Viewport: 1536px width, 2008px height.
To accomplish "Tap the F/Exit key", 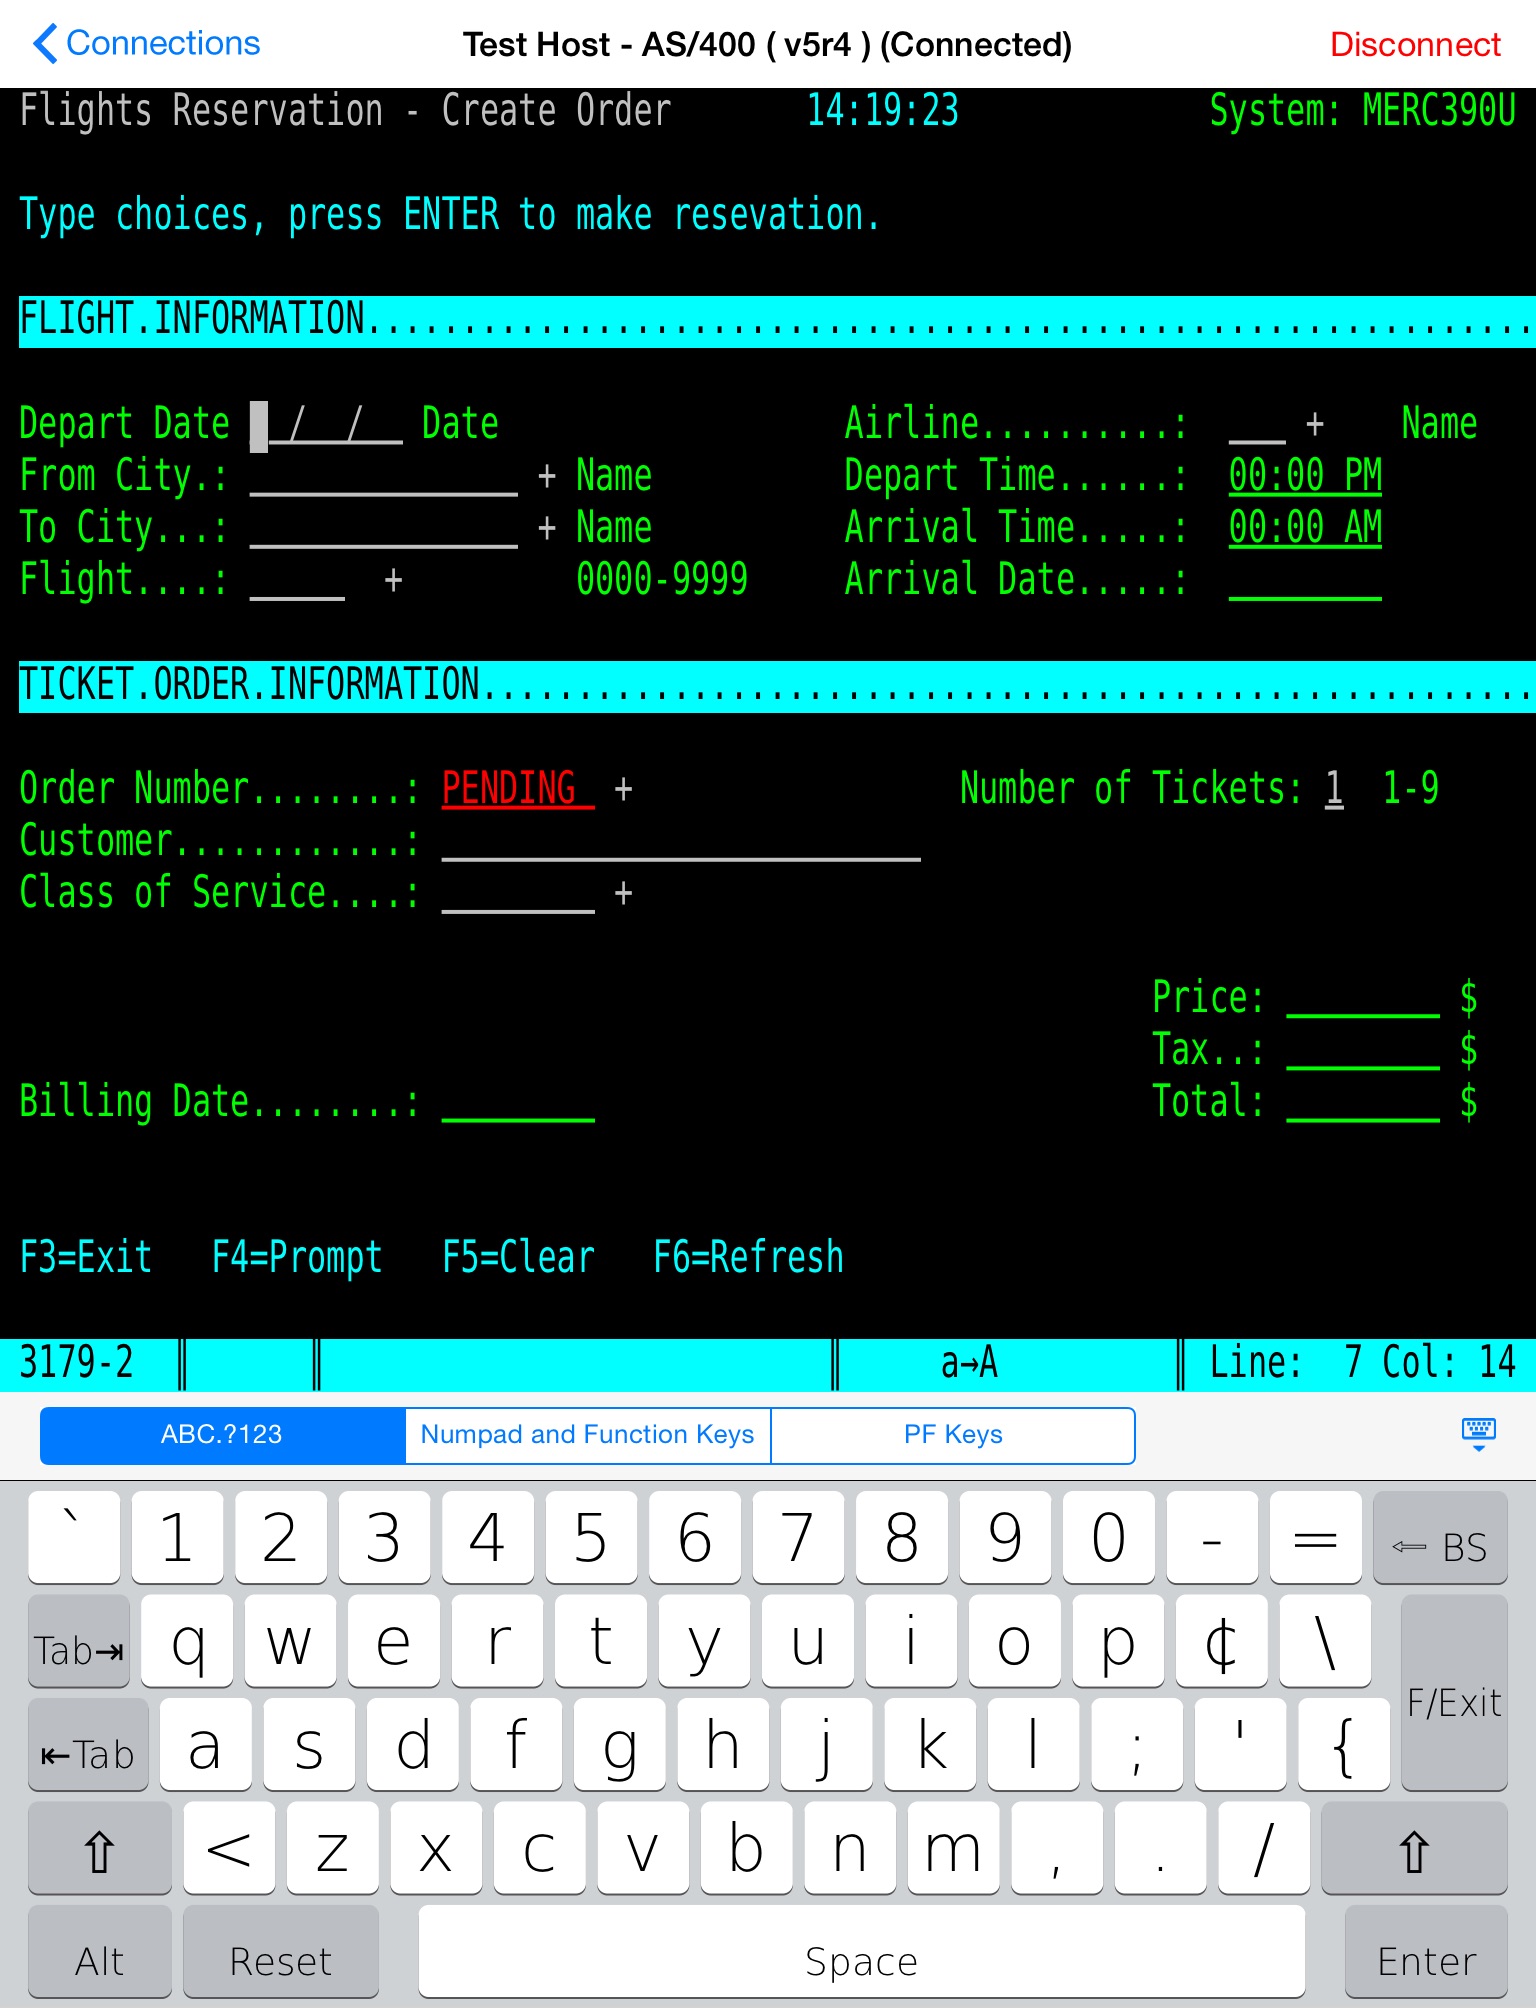I will [x=1454, y=1693].
